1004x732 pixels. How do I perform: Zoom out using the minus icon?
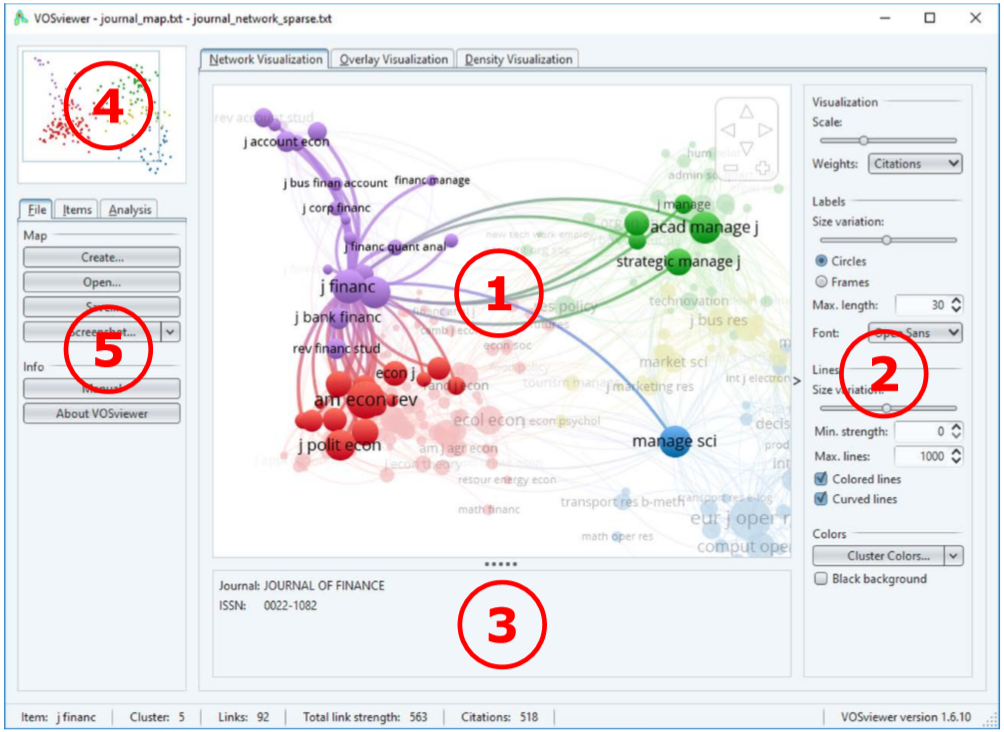pos(731,167)
